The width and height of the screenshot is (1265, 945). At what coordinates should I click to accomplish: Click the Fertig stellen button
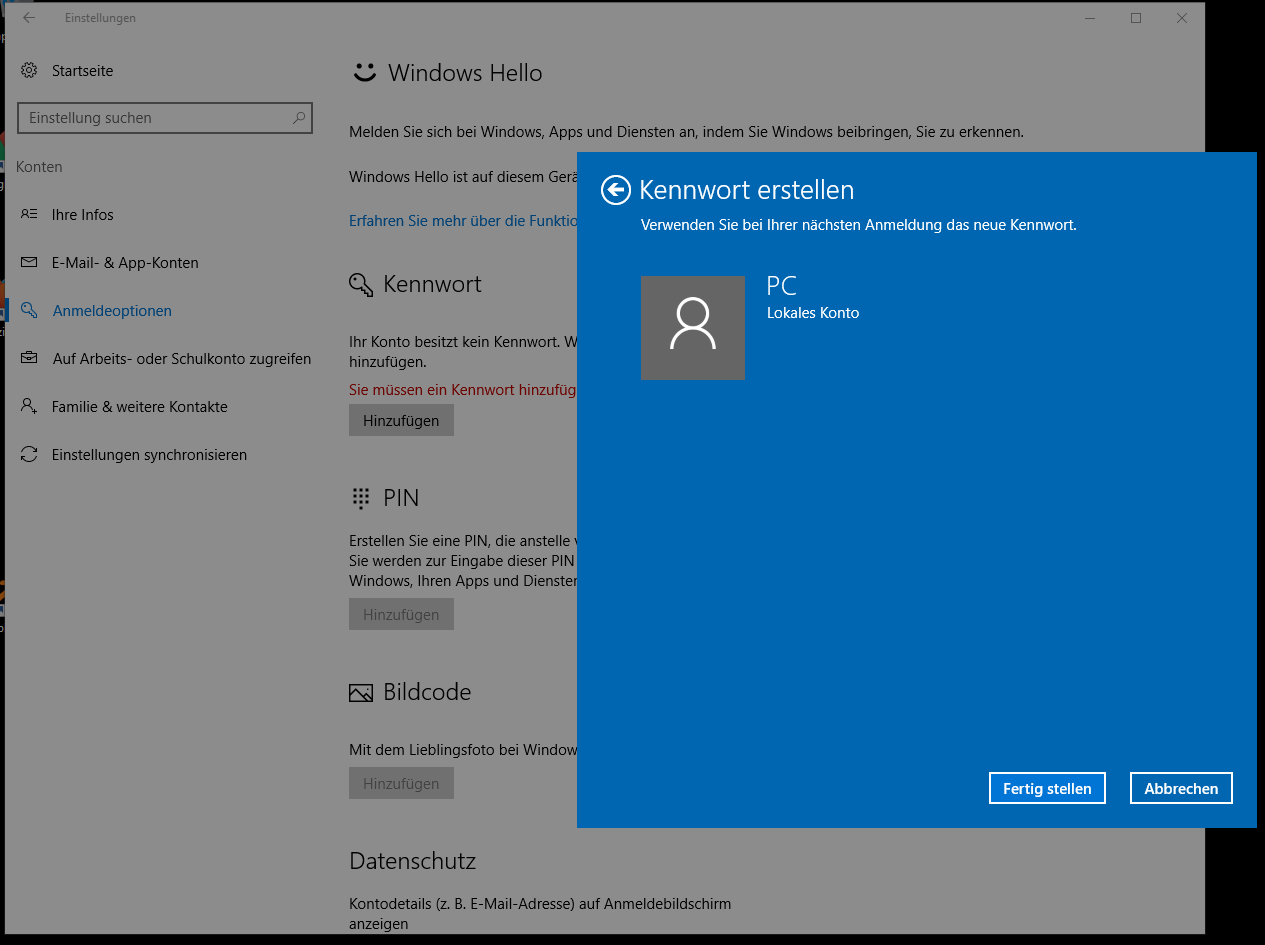click(x=1047, y=788)
